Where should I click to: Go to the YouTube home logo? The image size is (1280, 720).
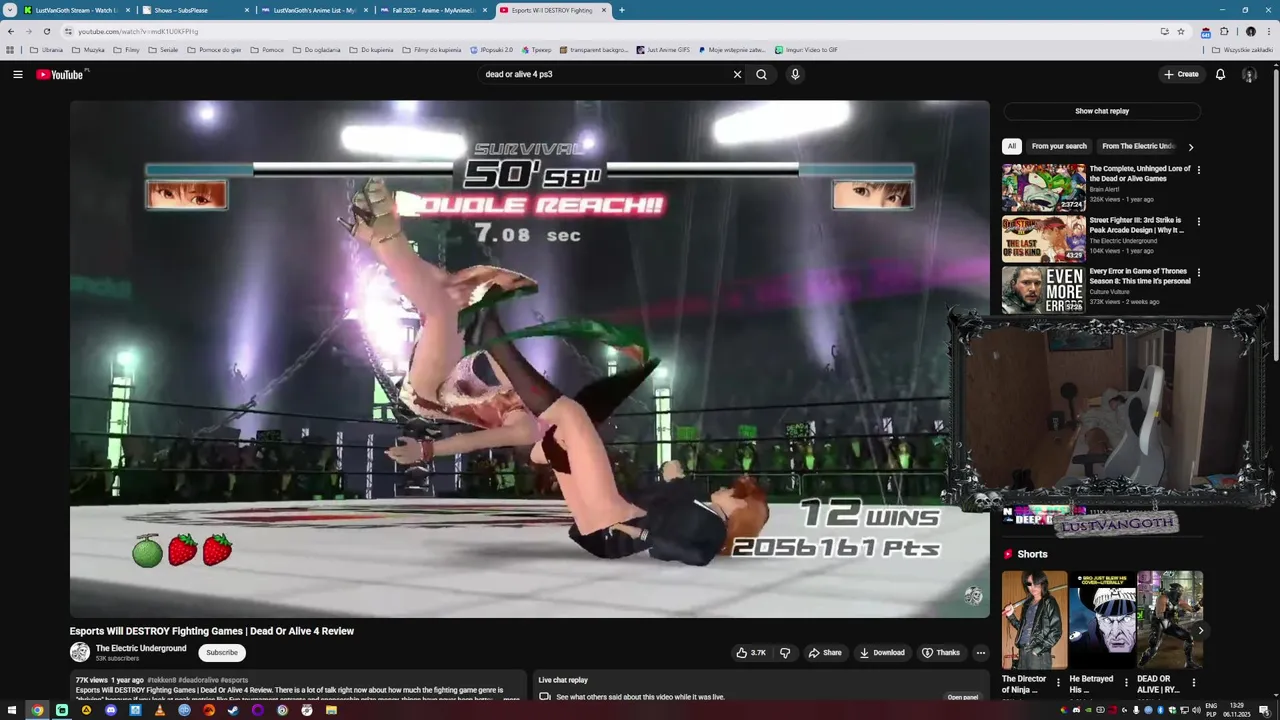(62, 74)
